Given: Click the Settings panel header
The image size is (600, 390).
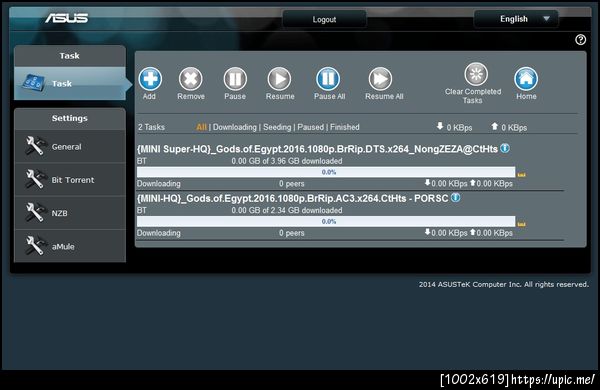Looking at the screenshot, I should point(70,118).
